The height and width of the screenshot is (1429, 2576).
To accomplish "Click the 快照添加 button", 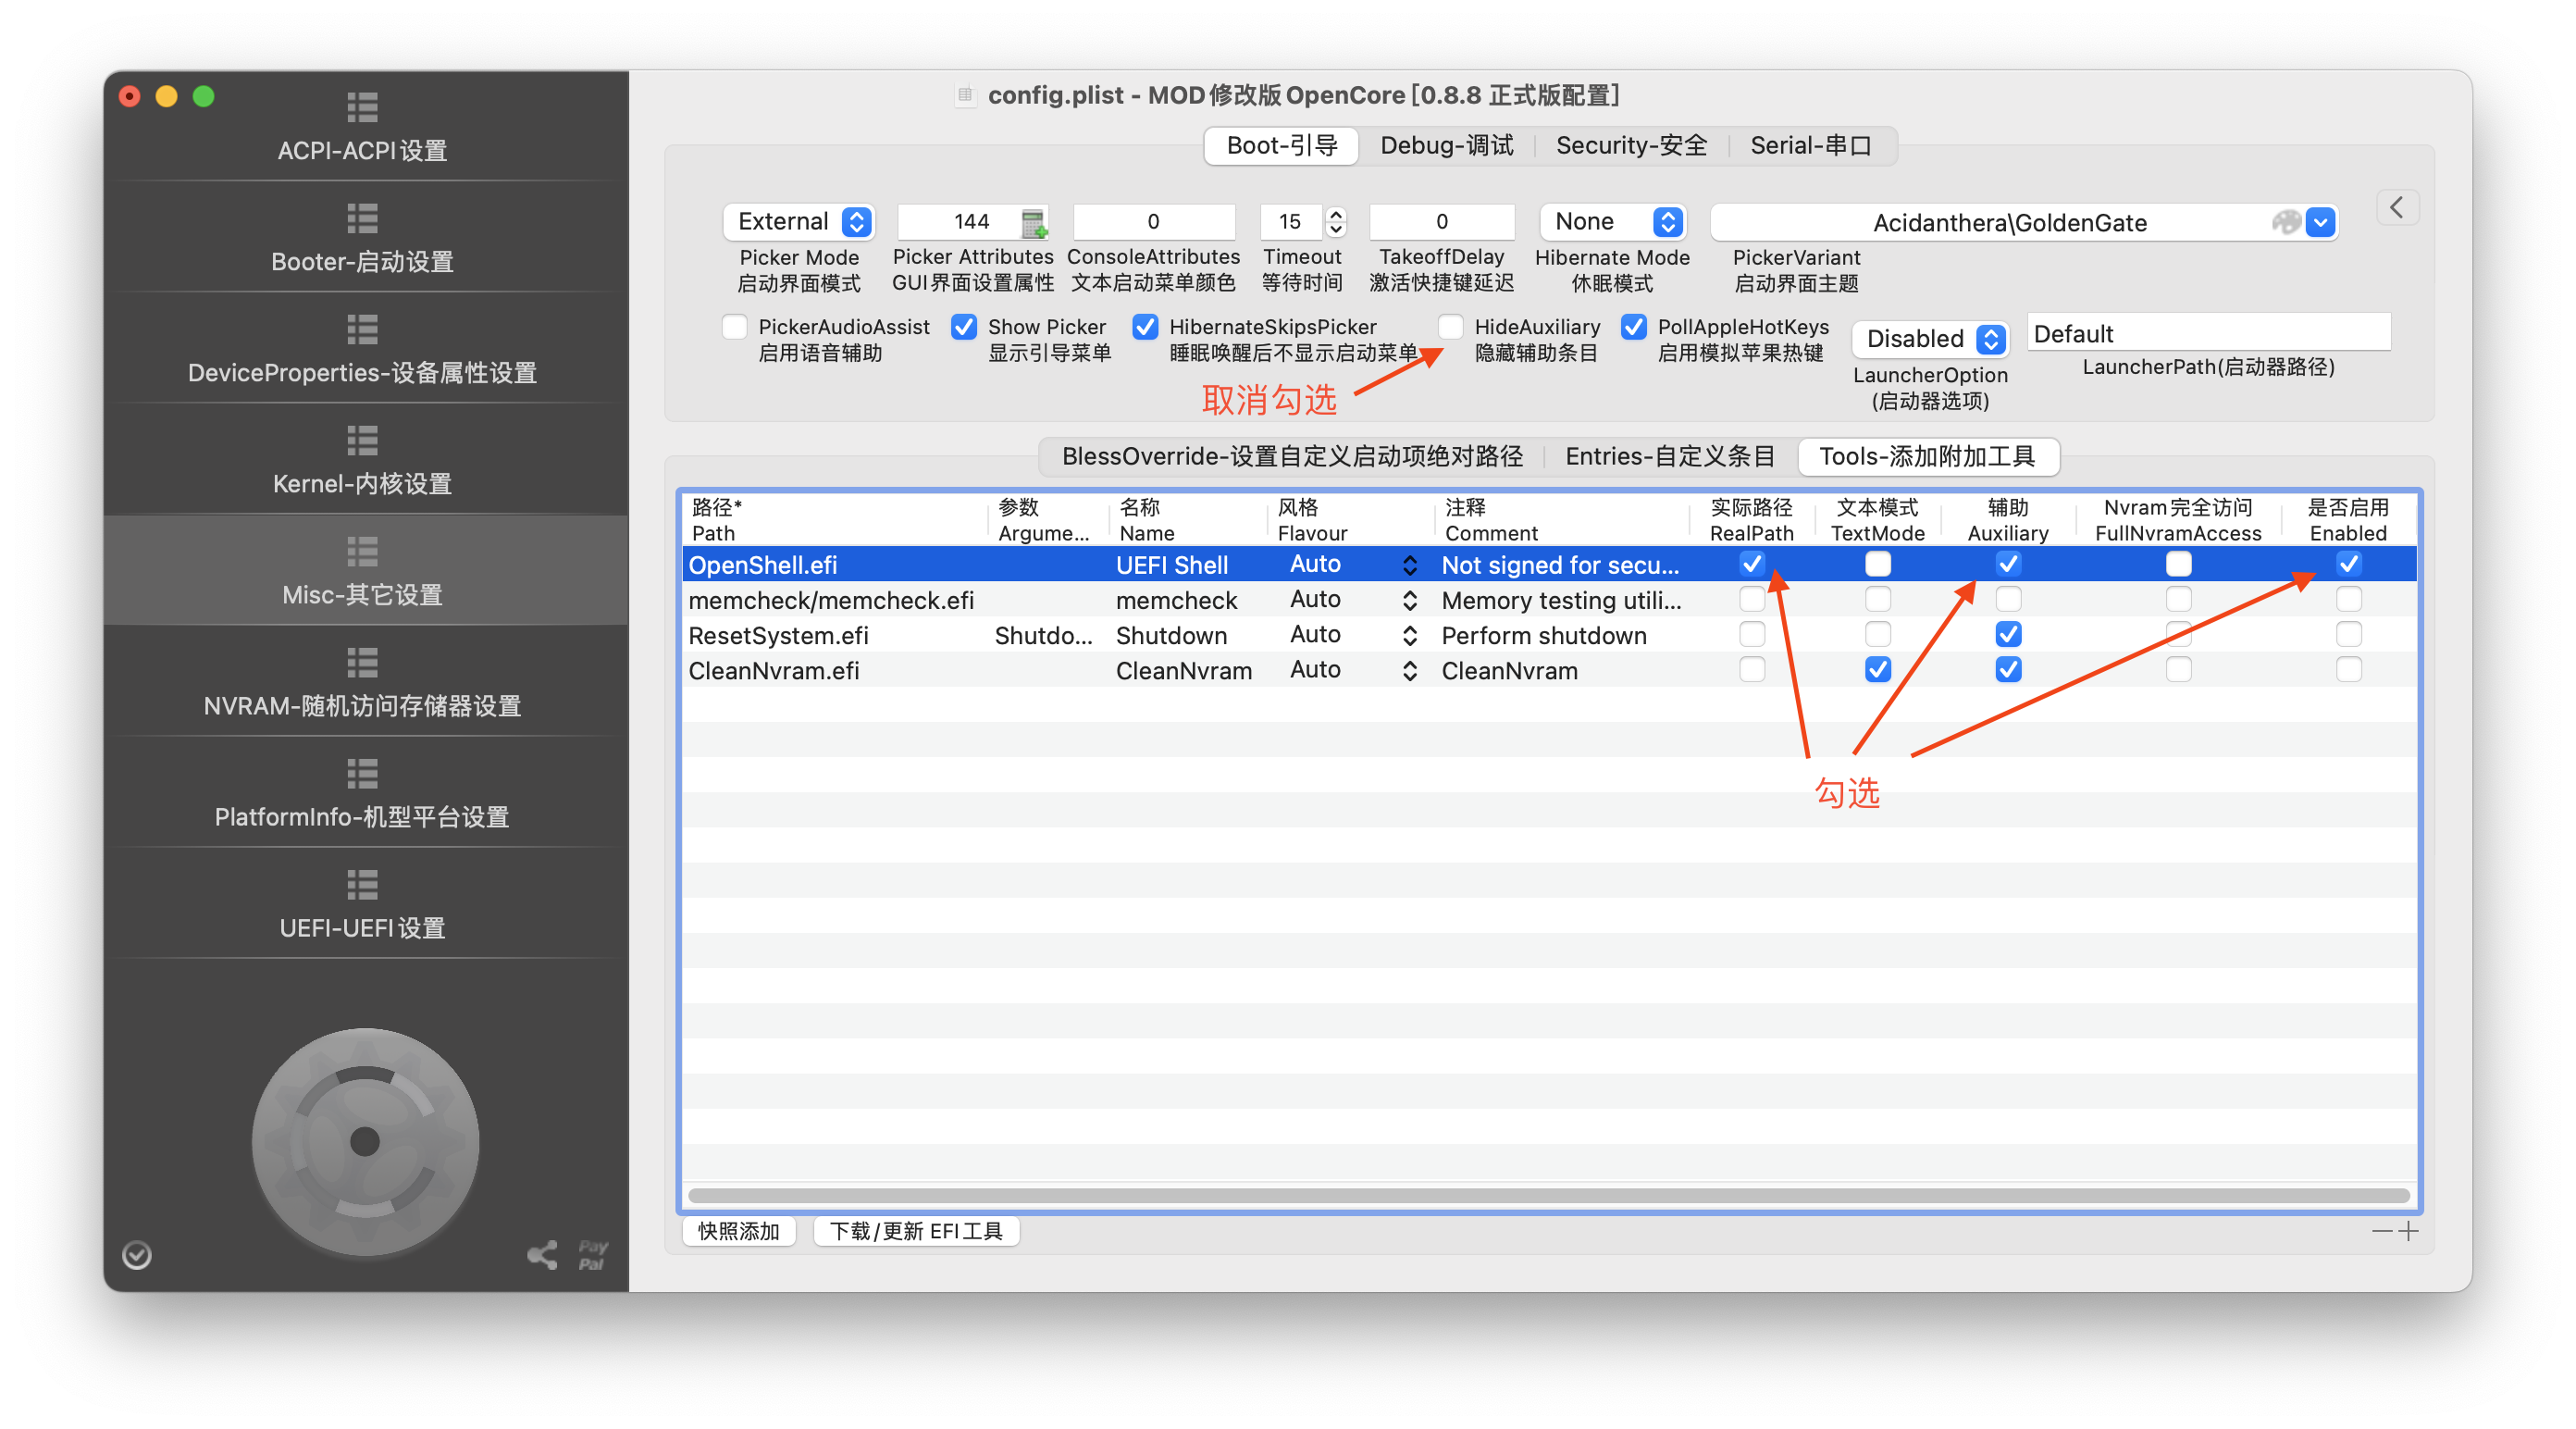I will click(738, 1231).
